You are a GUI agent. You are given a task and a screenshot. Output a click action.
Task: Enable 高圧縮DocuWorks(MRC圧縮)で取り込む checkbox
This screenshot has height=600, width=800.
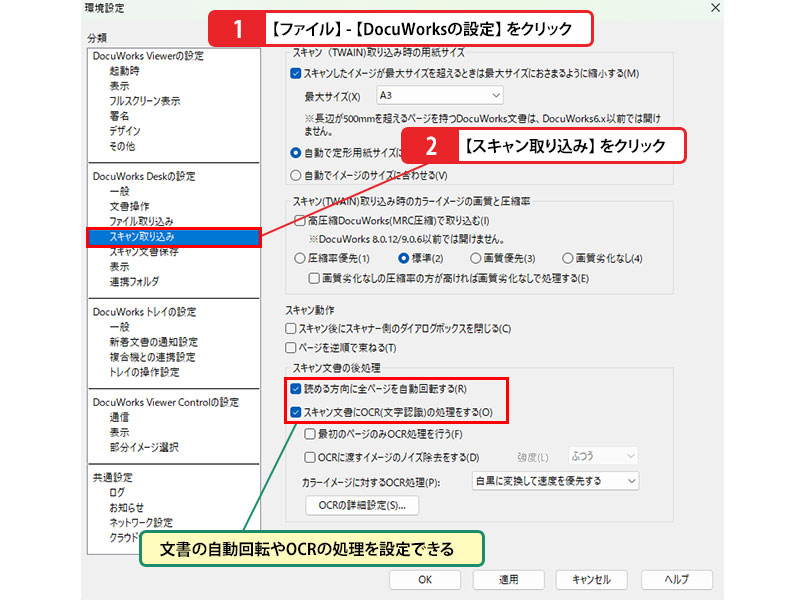pos(300,221)
